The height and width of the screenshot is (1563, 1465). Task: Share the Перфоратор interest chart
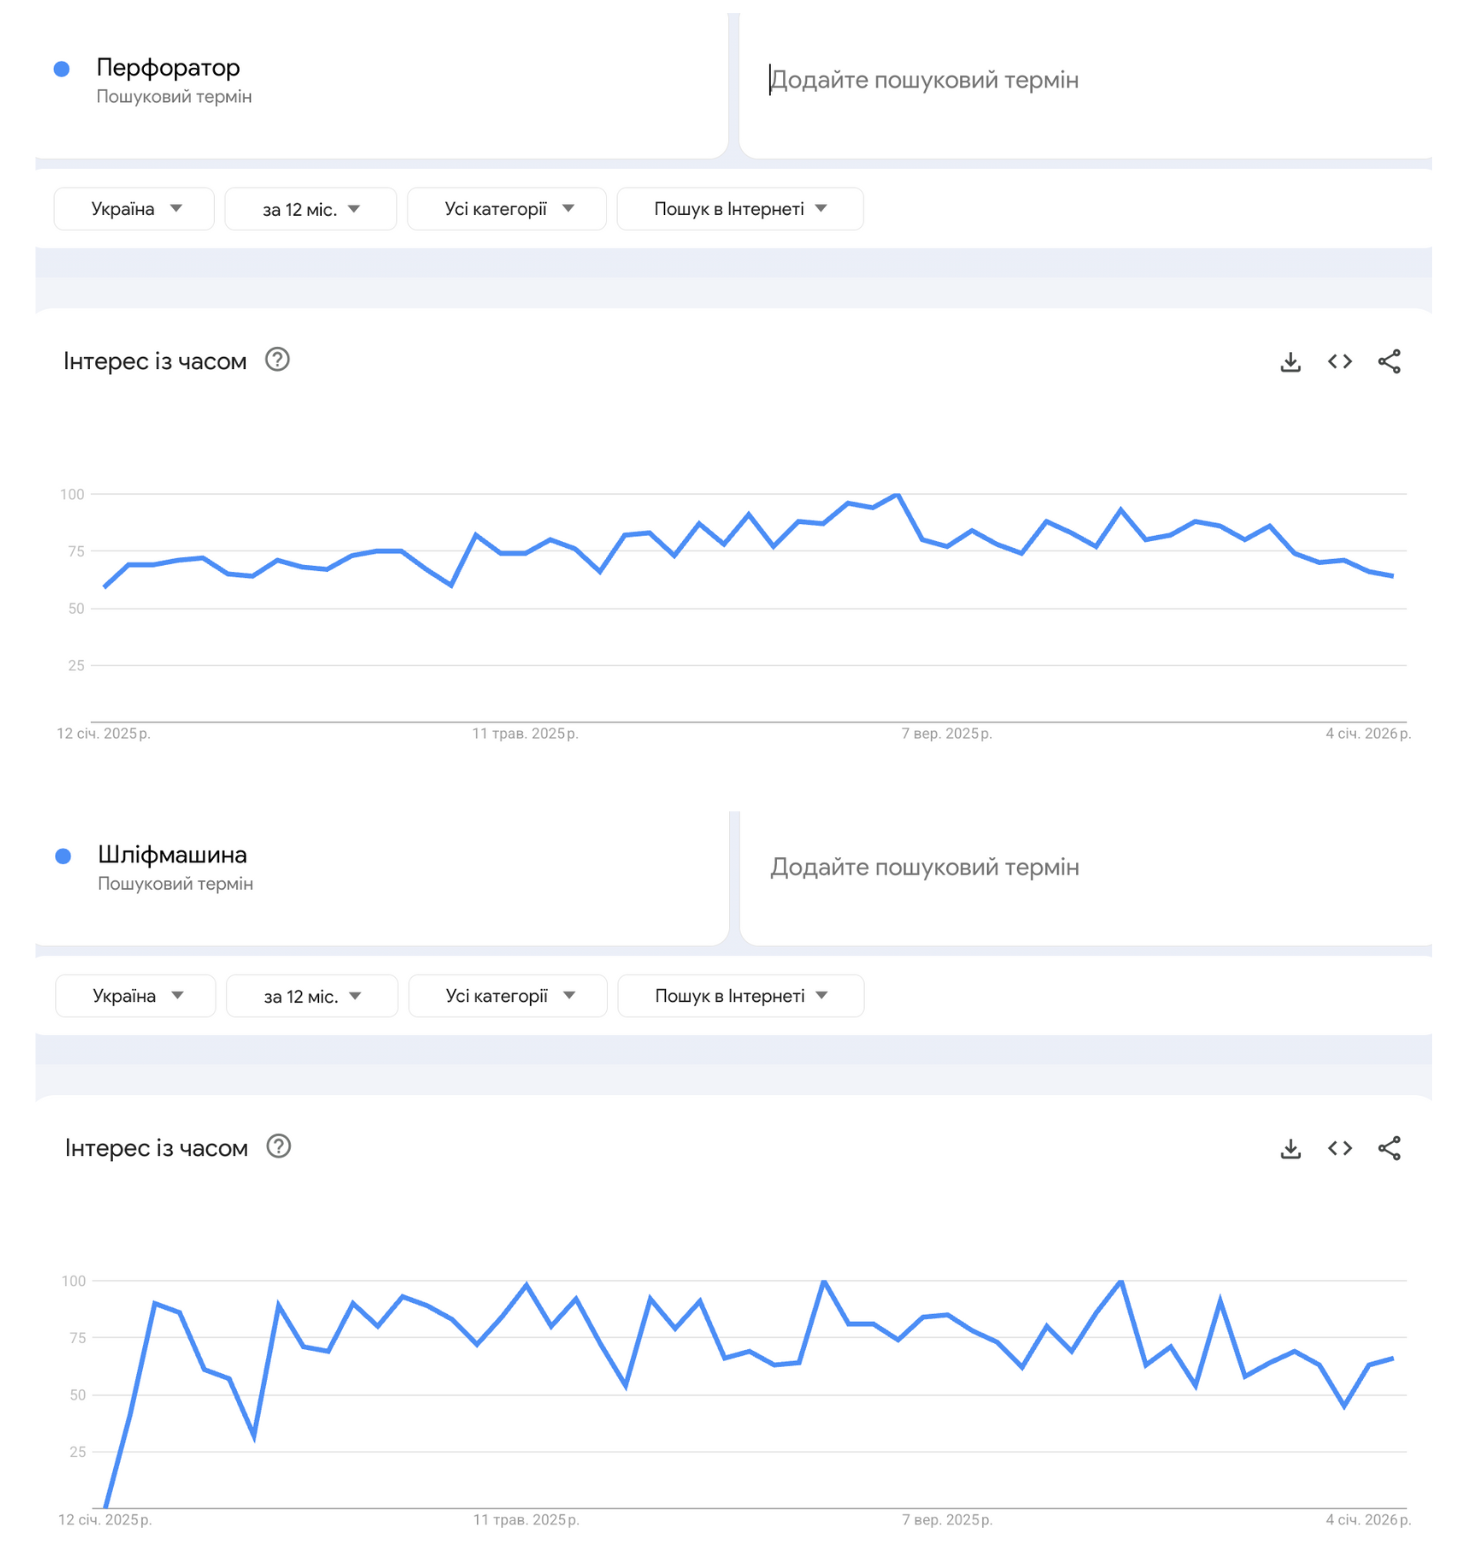(1390, 361)
